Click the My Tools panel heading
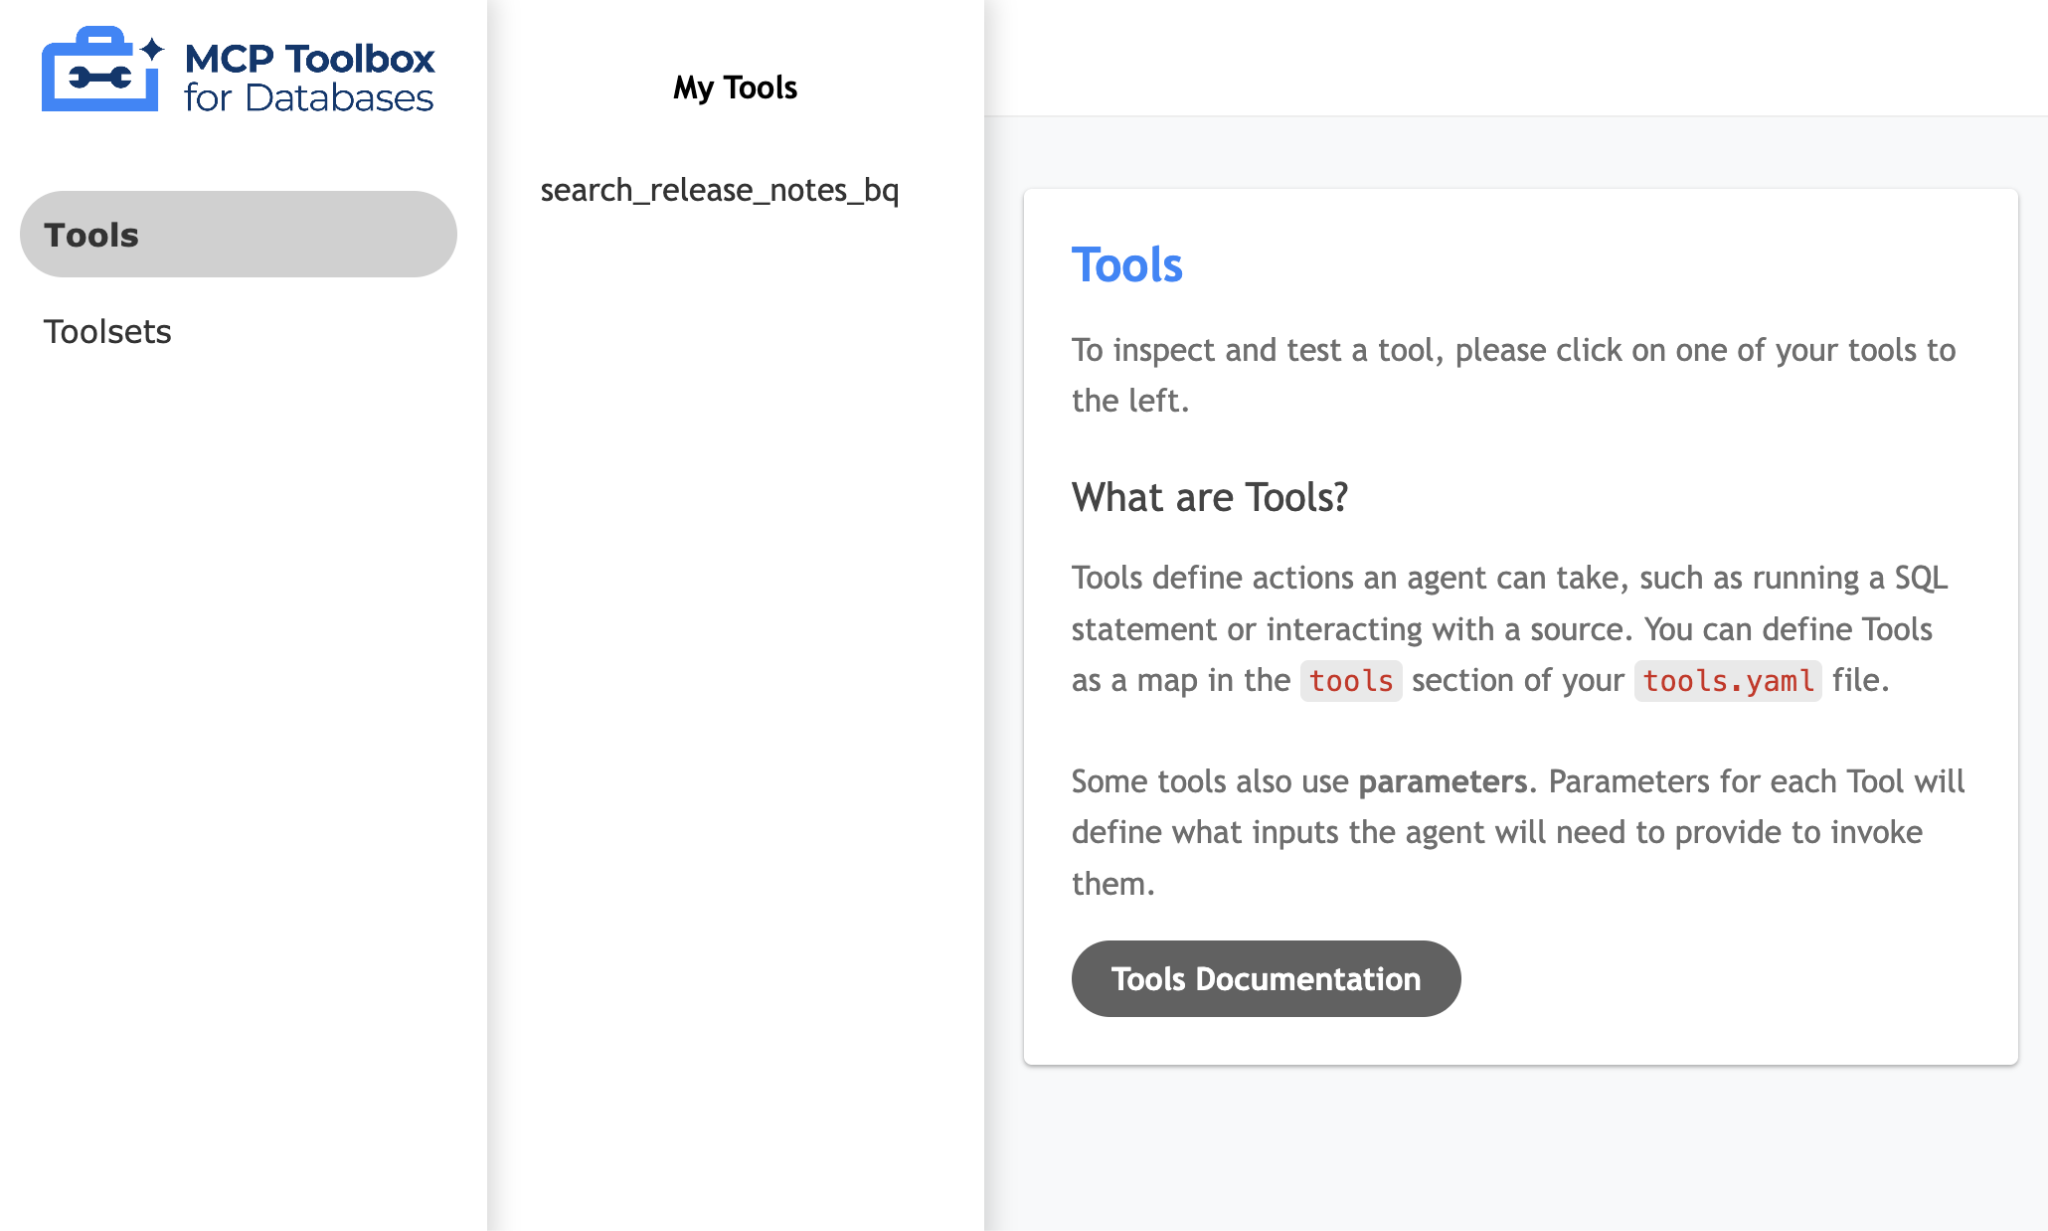Screen dimensions: 2048x1231 [735, 88]
